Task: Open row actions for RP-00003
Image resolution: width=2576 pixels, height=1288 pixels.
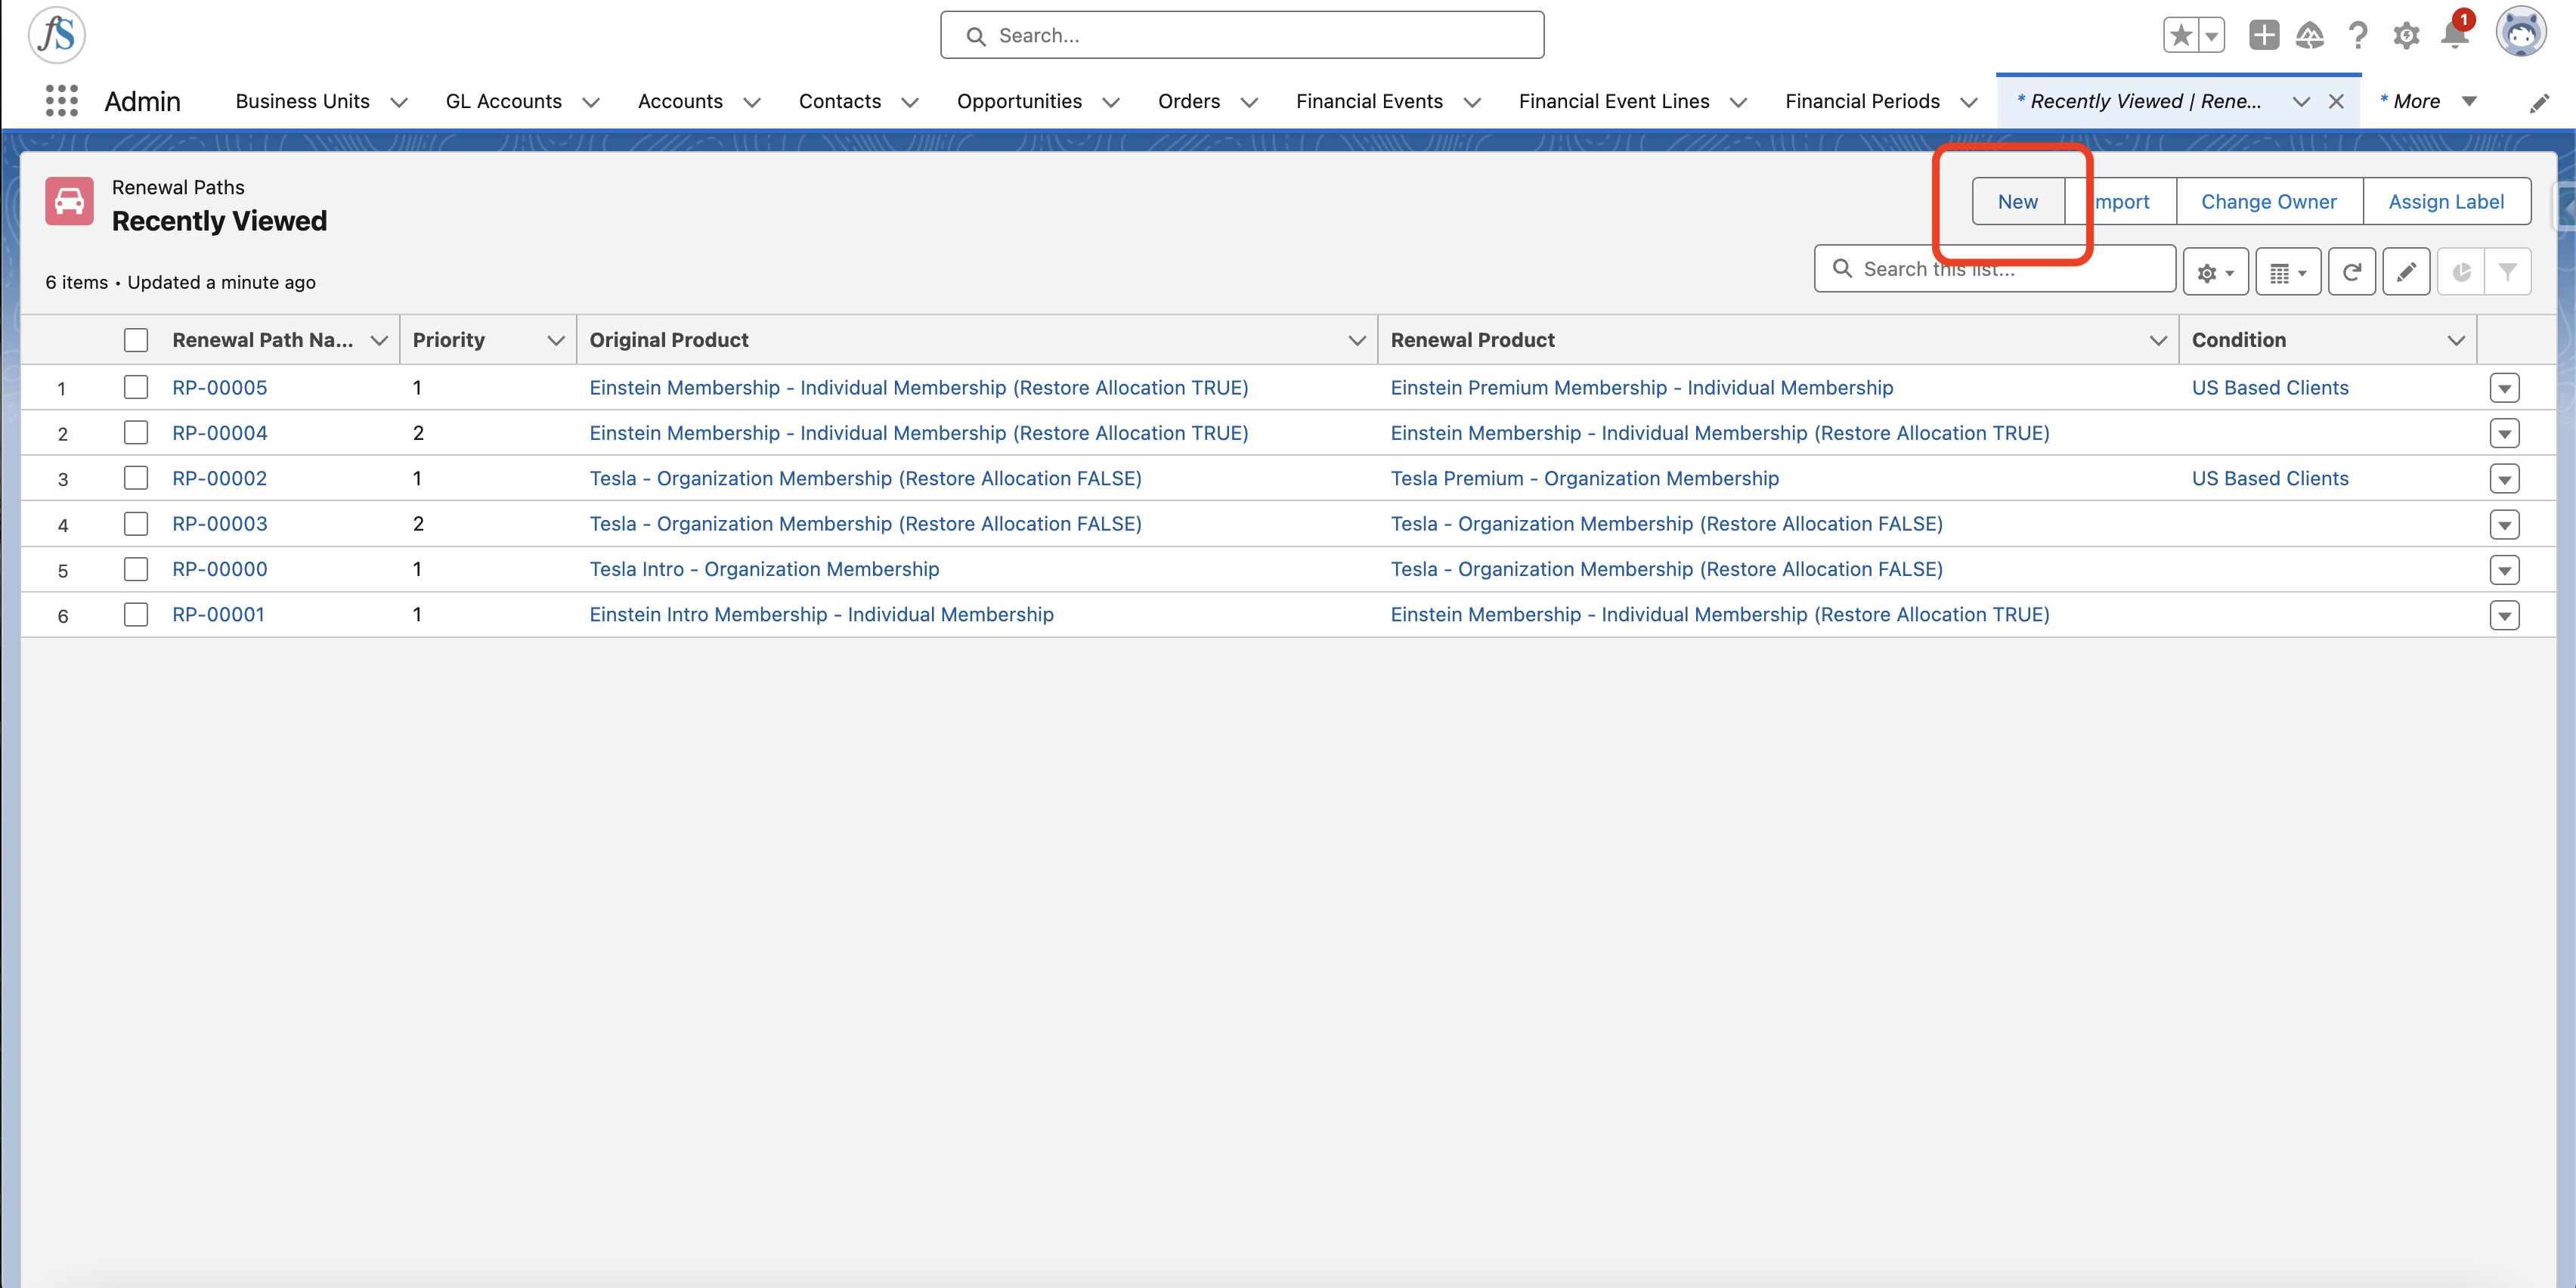Action: [2504, 525]
